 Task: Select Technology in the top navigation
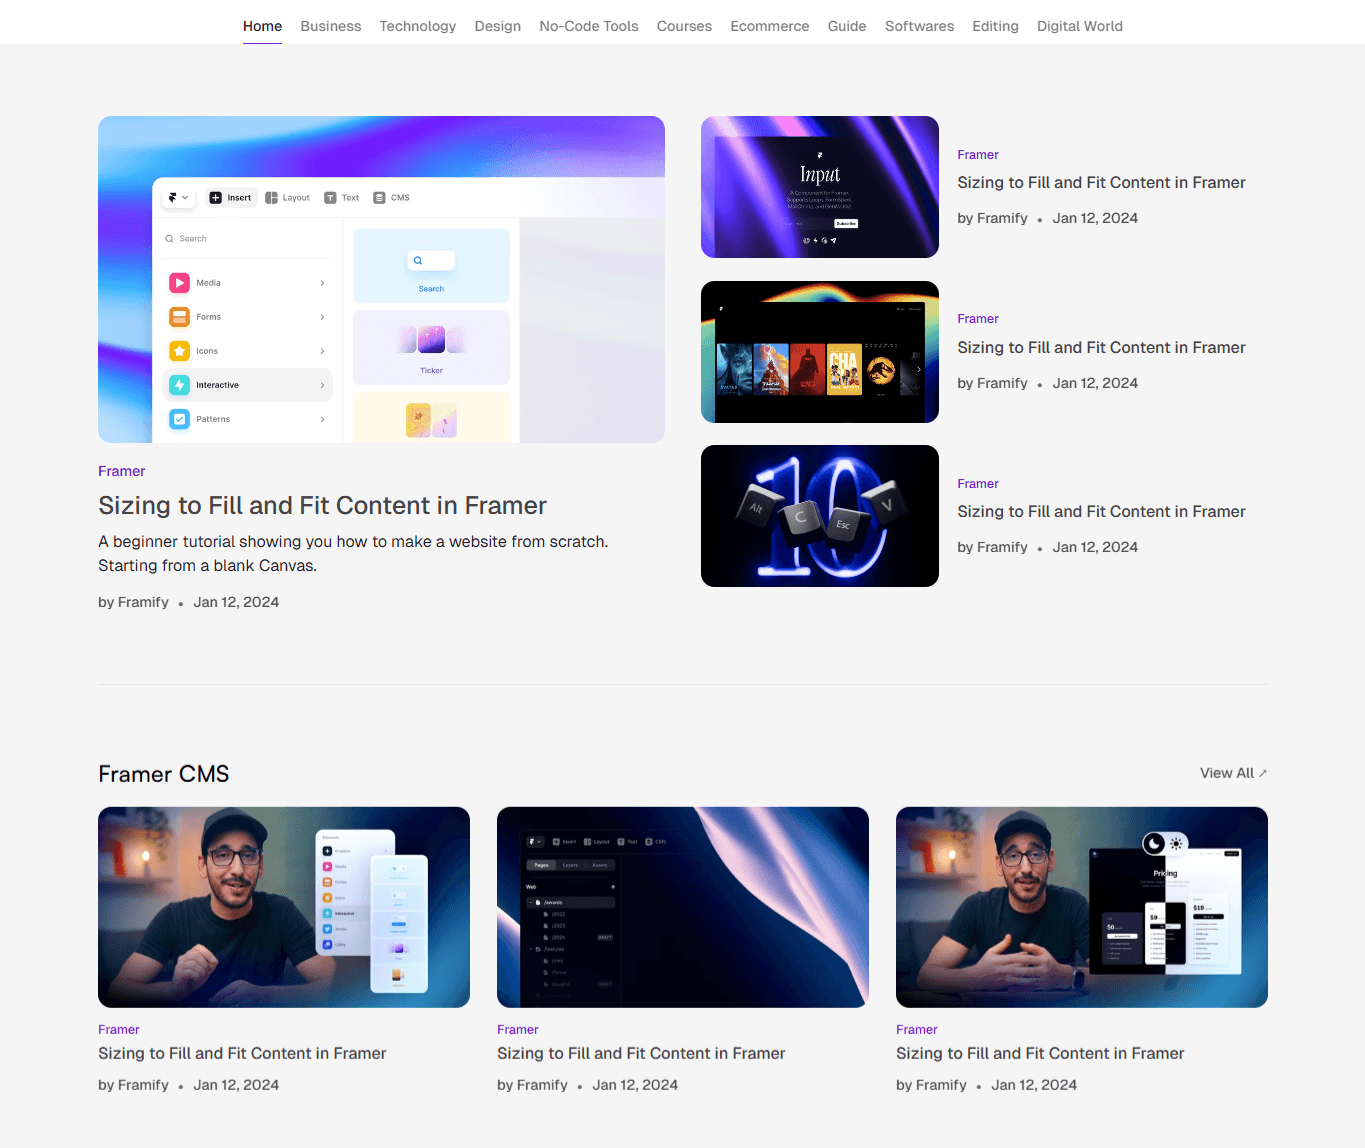[418, 26]
